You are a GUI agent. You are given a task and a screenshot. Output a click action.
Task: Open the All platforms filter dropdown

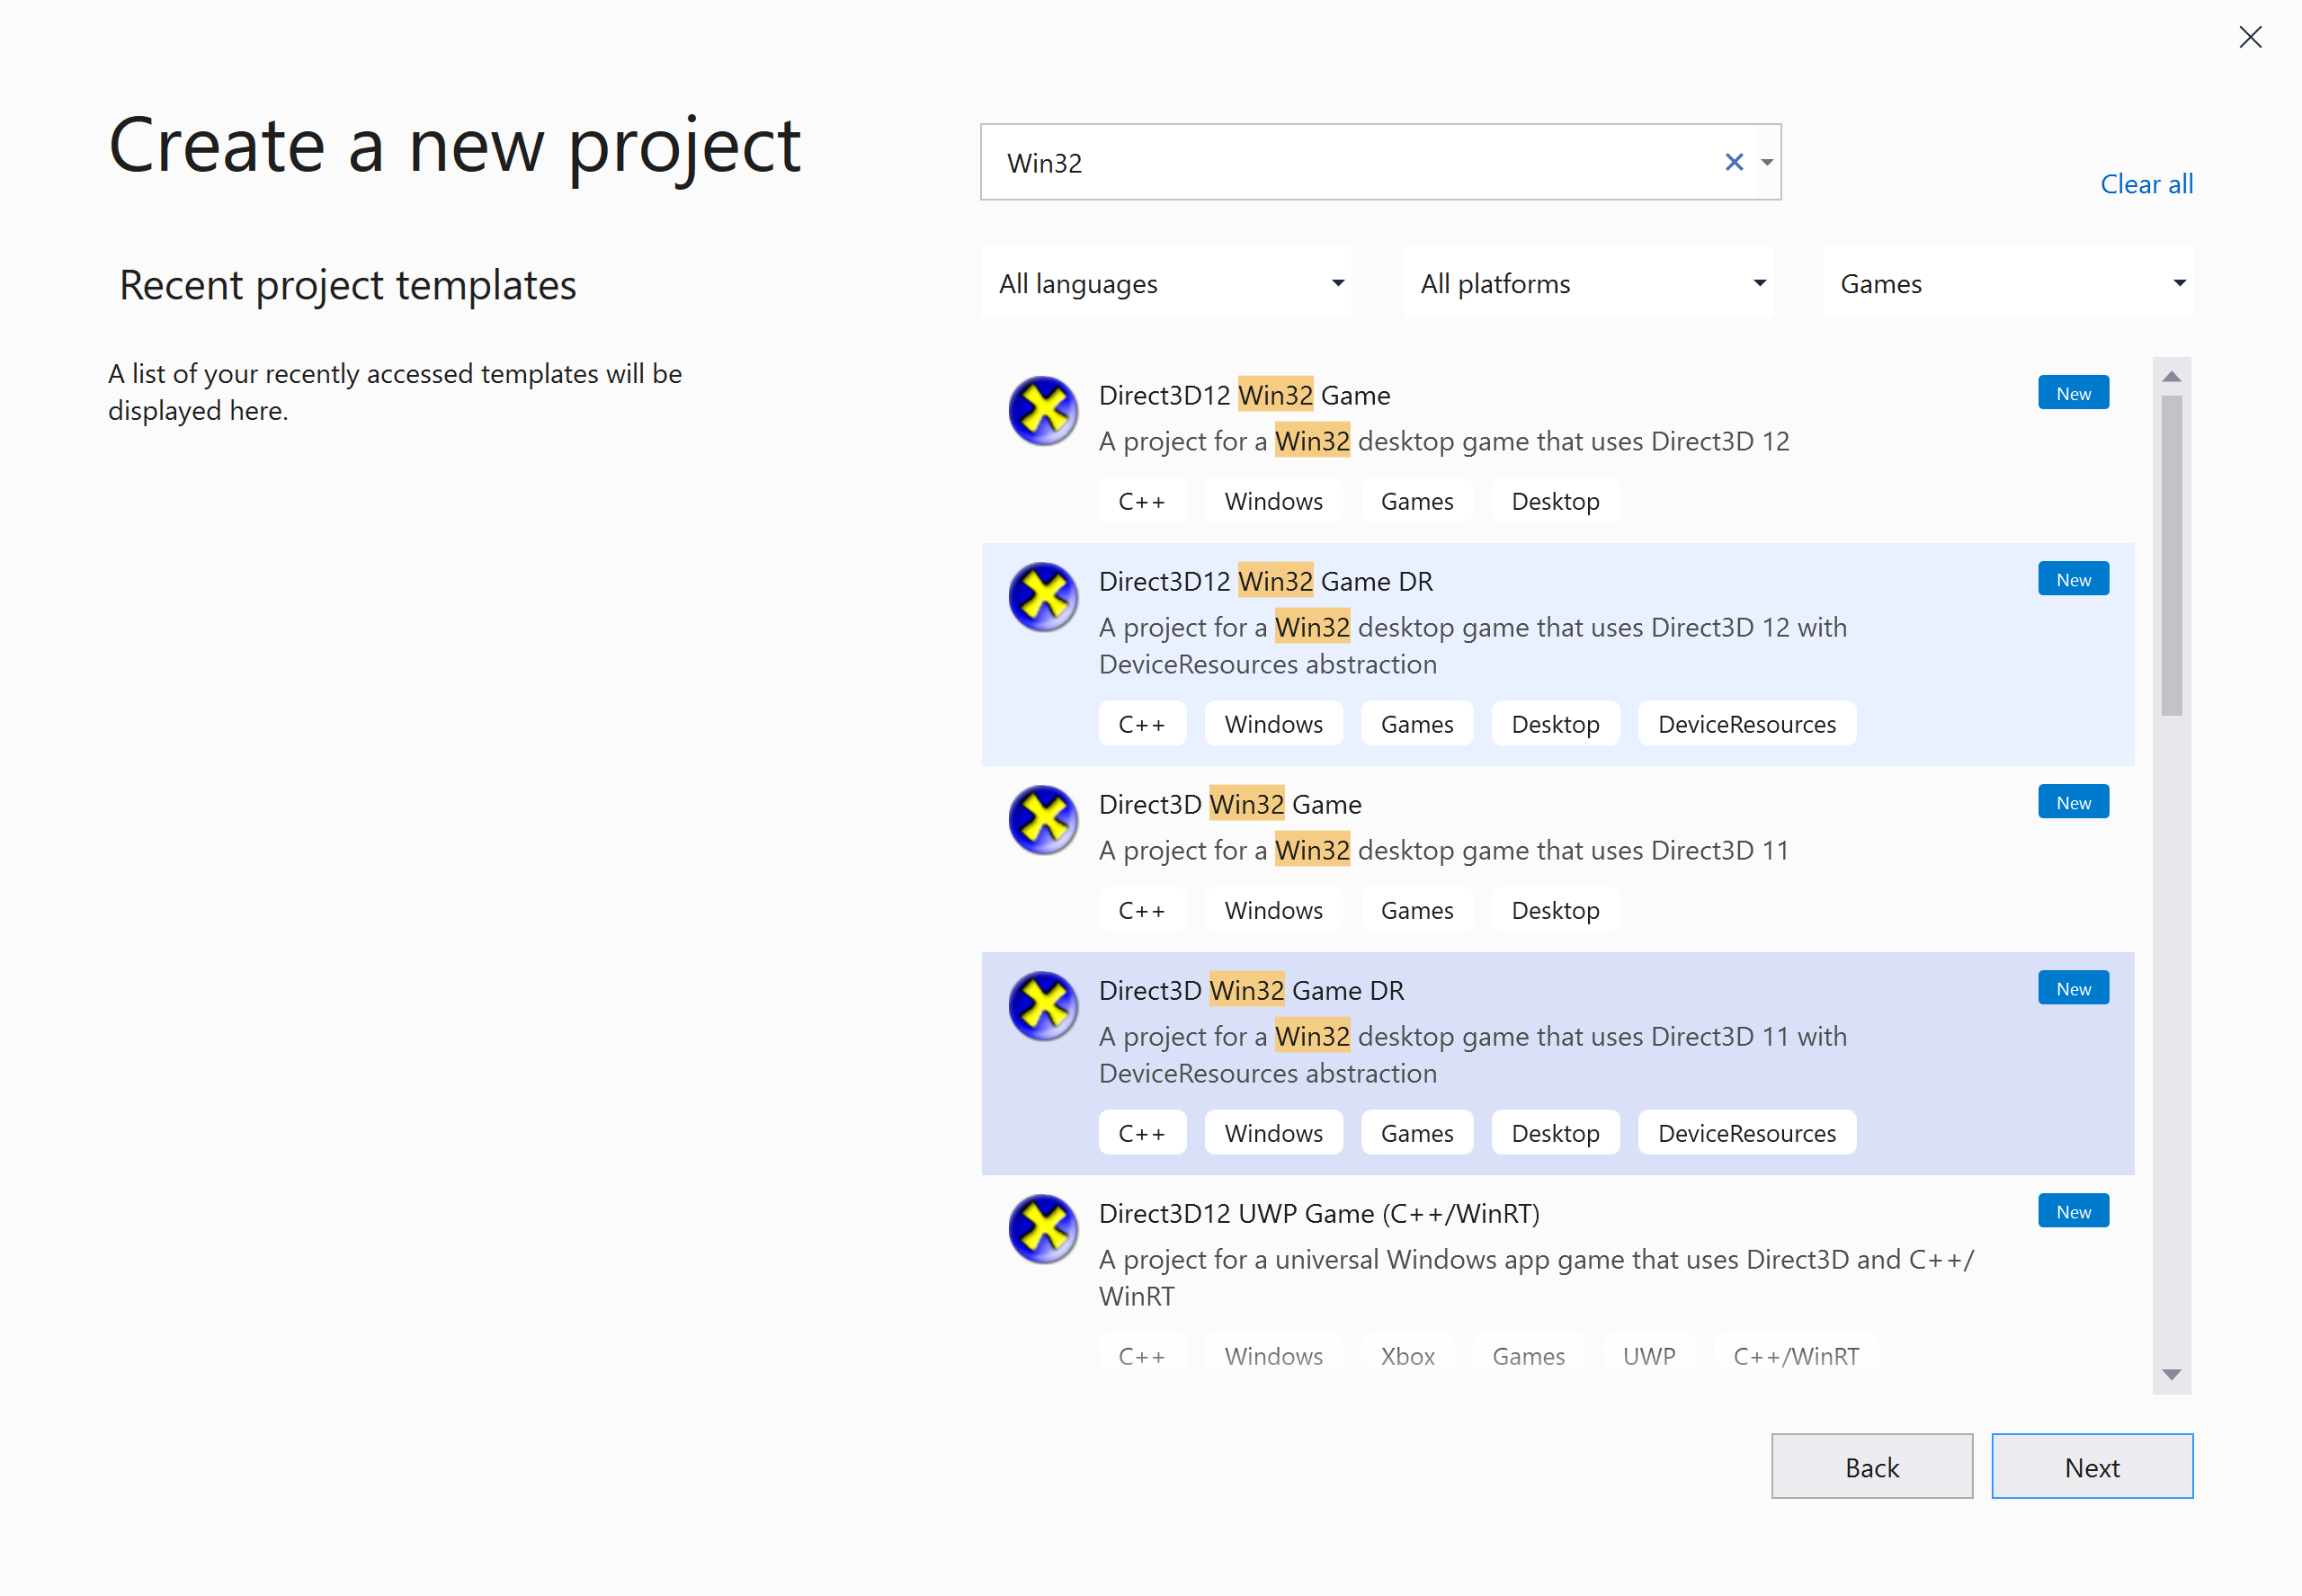[1588, 283]
